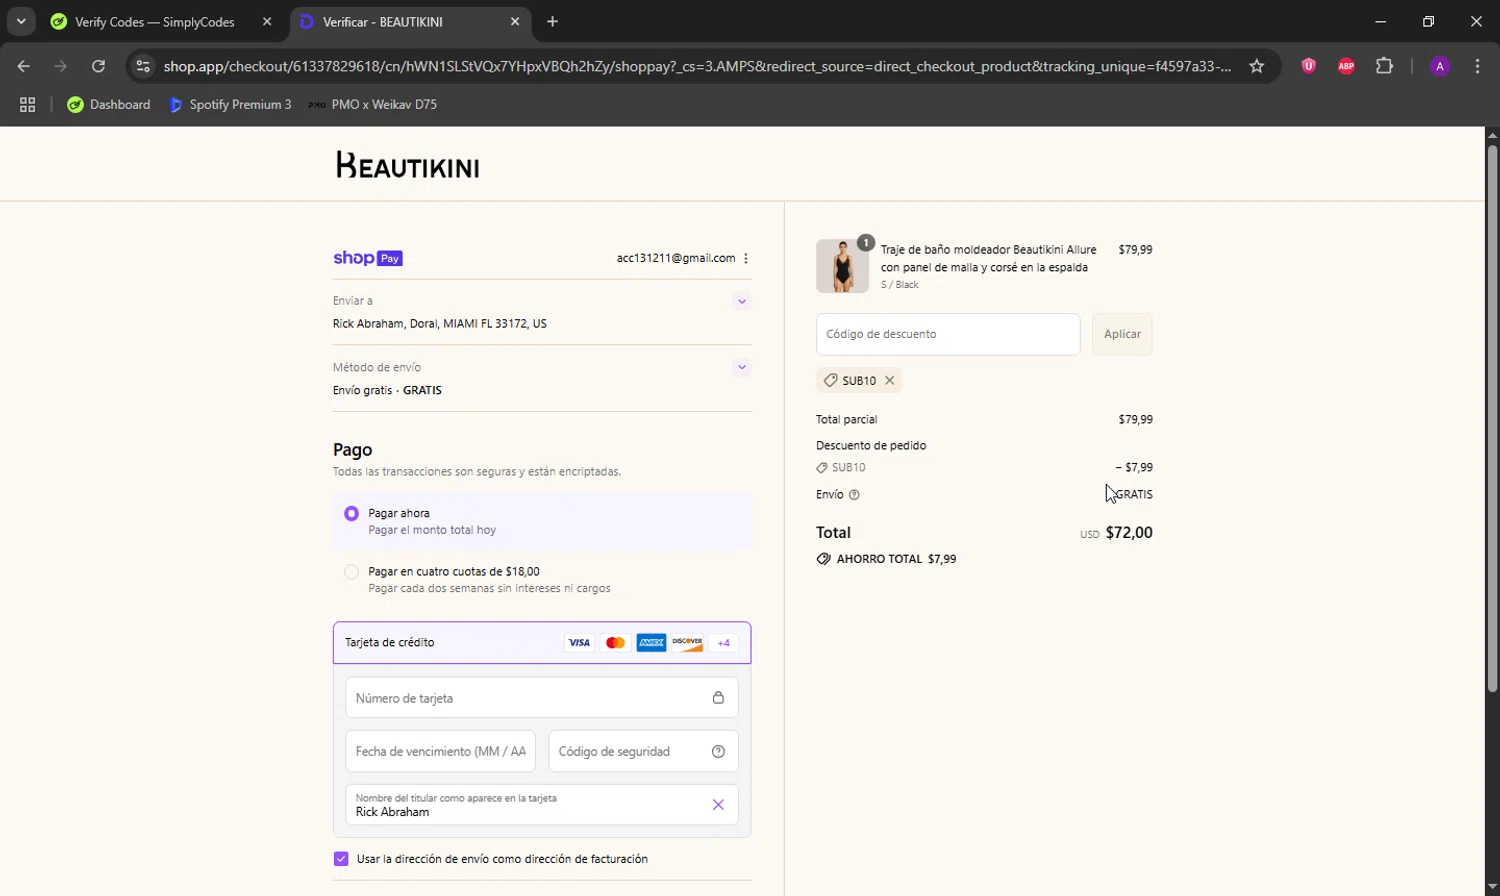Go back to previous page
The image size is (1500, 896).
pos(24,66)
